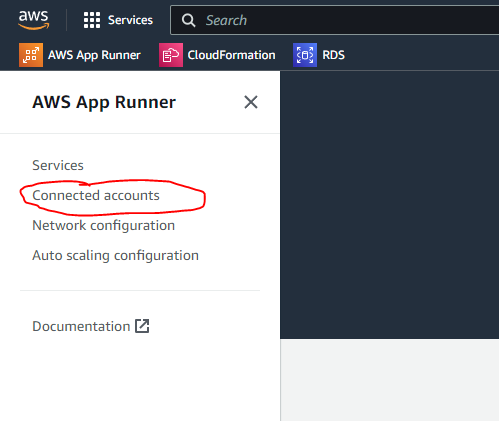Open the Services grid menu icon

[x=92, y=20]
